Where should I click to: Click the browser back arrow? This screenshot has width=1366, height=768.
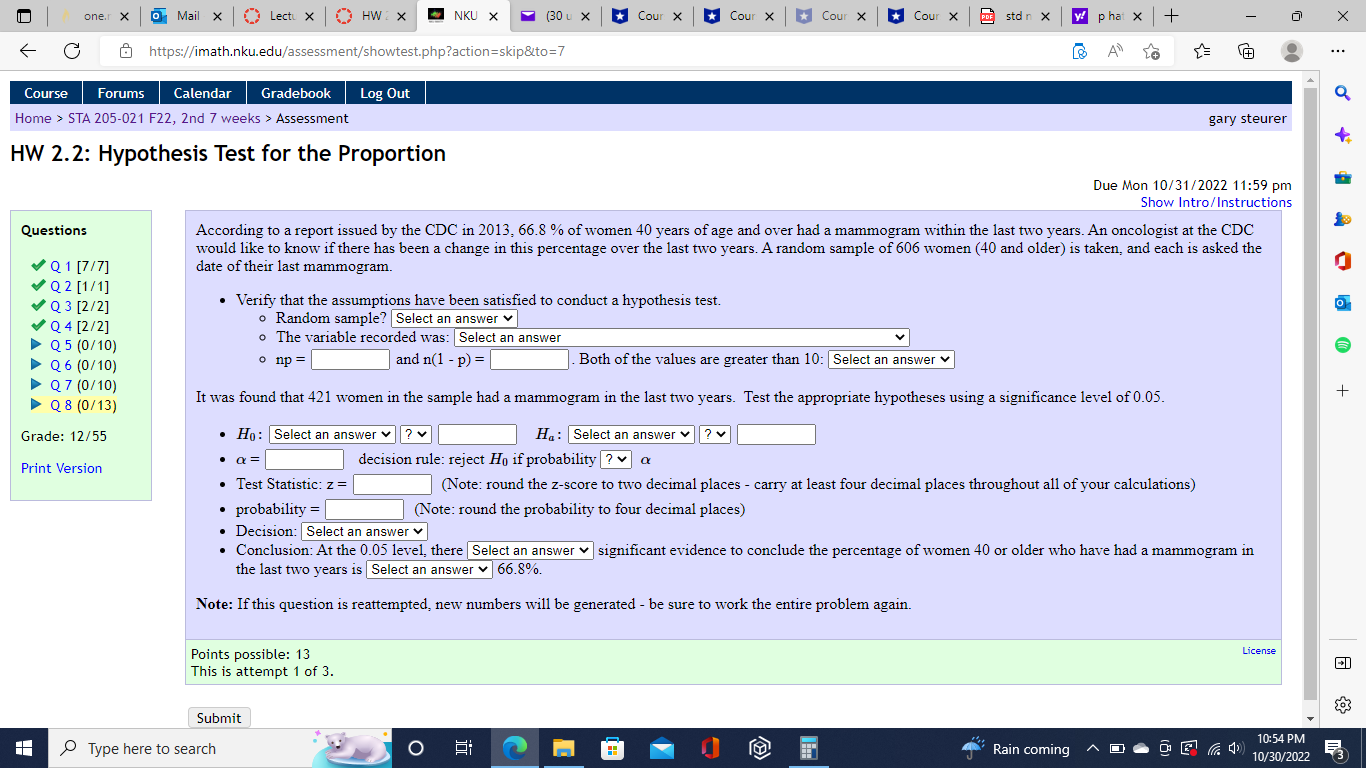tap(28, 51)
